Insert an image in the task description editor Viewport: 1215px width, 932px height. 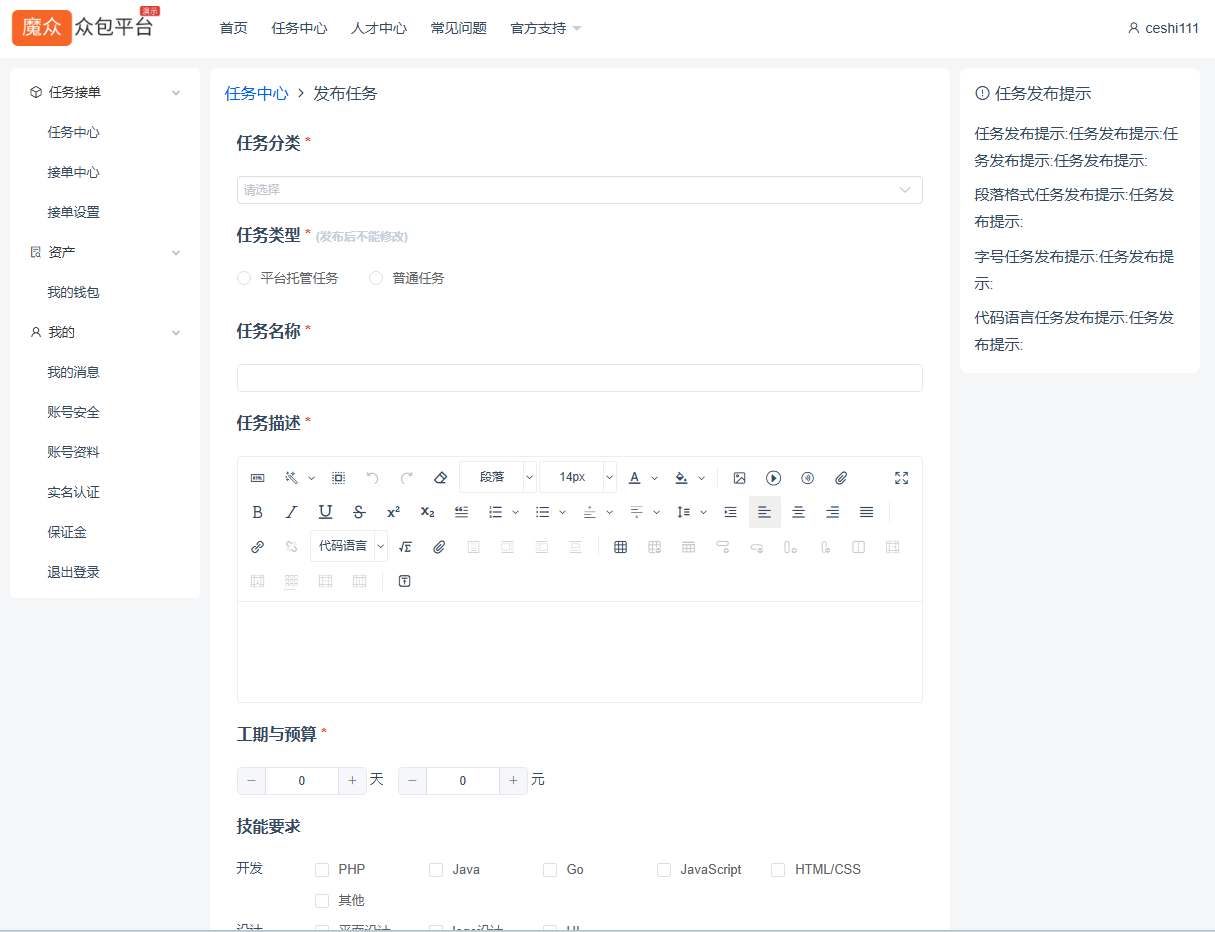[x=740, y=477]
